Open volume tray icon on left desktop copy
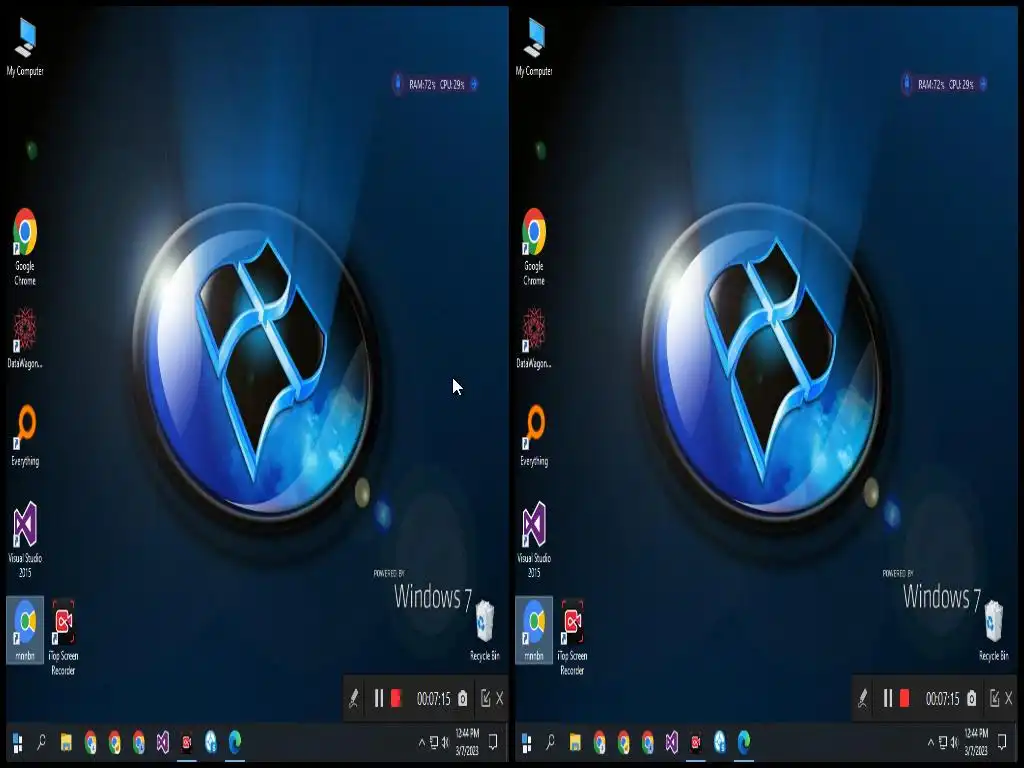 pyautogui.click(x=445, y=743)
